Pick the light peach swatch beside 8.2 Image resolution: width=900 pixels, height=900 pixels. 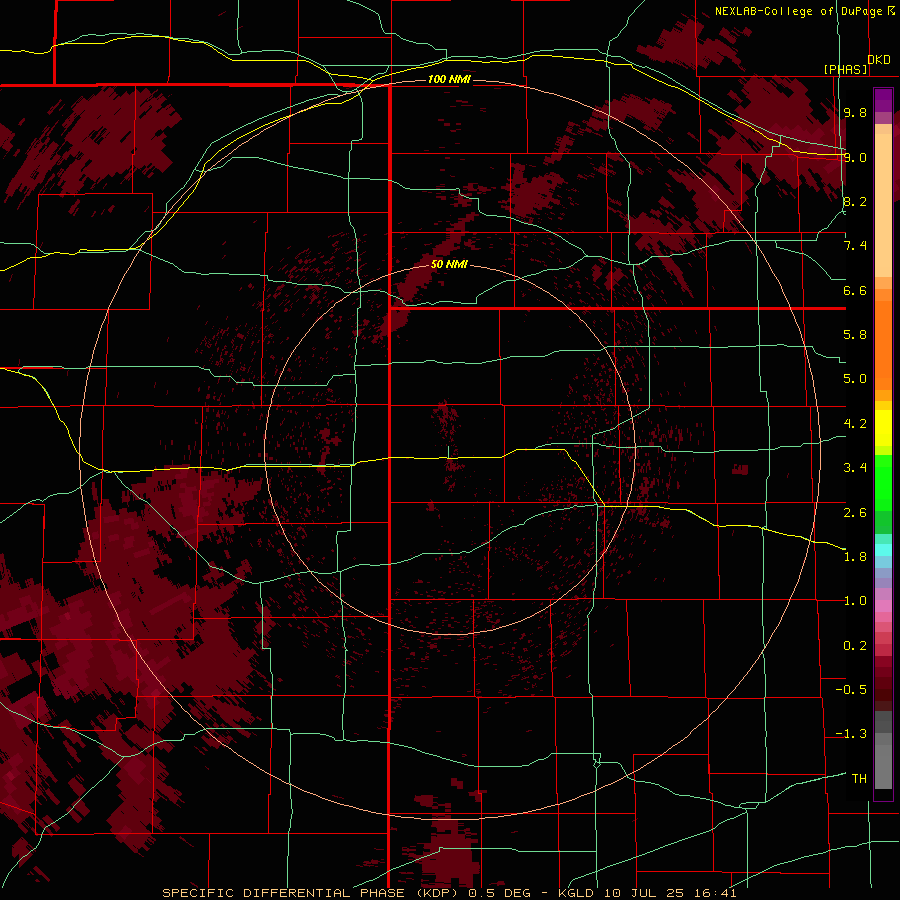(x=883, y=205)
